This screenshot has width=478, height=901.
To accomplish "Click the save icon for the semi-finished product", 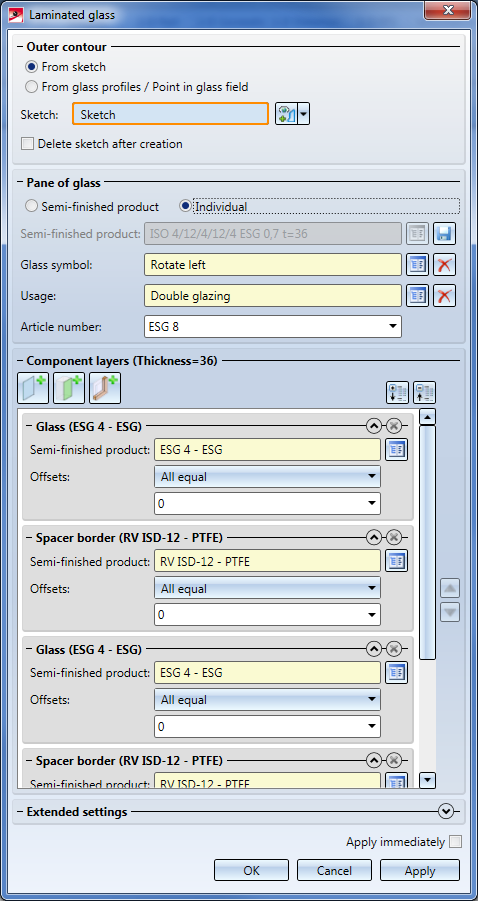I will pos(444,234).
